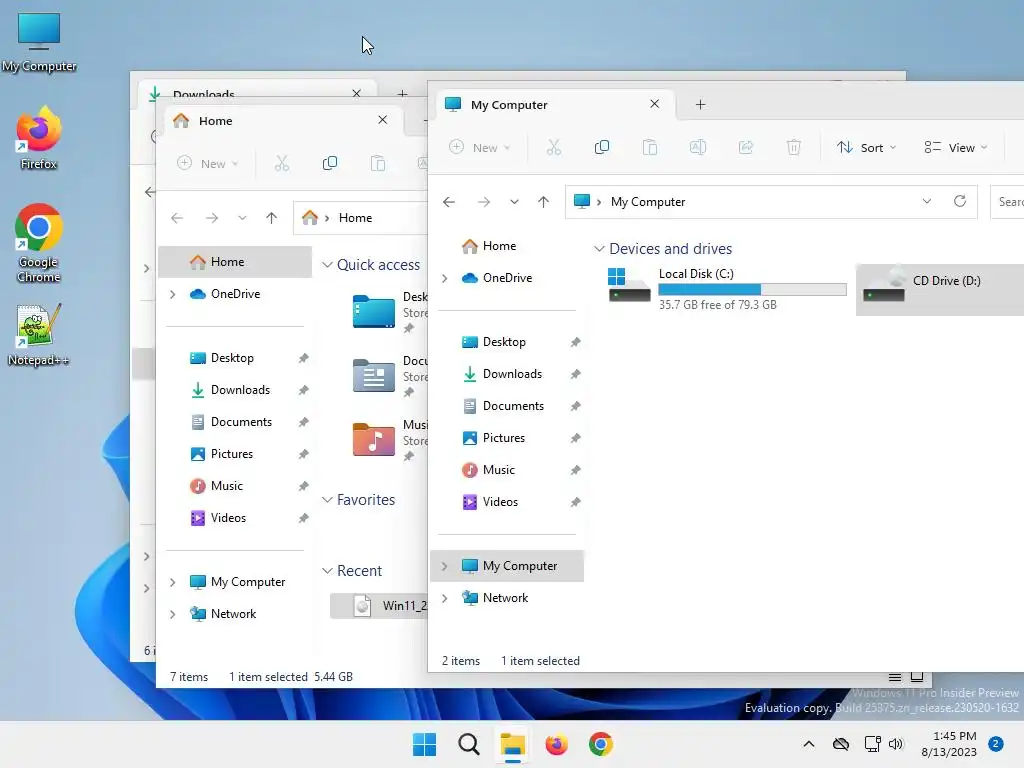This screenshot has height=768, width=1024.
Task: Go up one level in My Computer window
Action: tap(543, 202)
